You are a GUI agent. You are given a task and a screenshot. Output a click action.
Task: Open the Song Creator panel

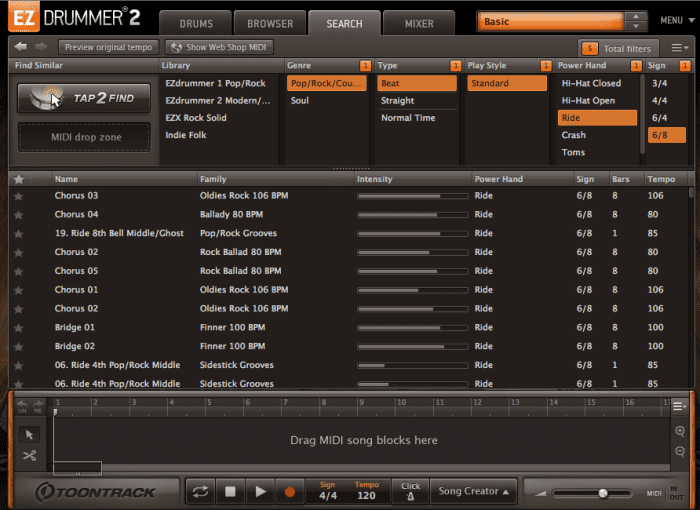coord(474,491)
